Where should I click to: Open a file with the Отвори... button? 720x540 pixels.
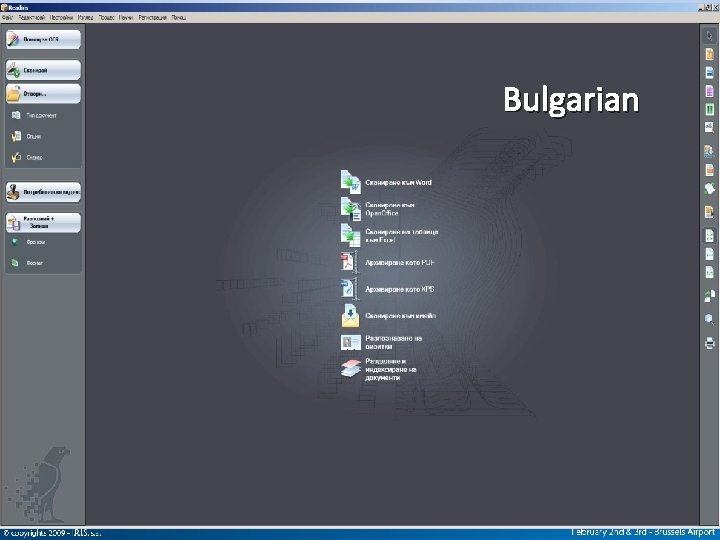pyautogui.click(x=43, y=94)
